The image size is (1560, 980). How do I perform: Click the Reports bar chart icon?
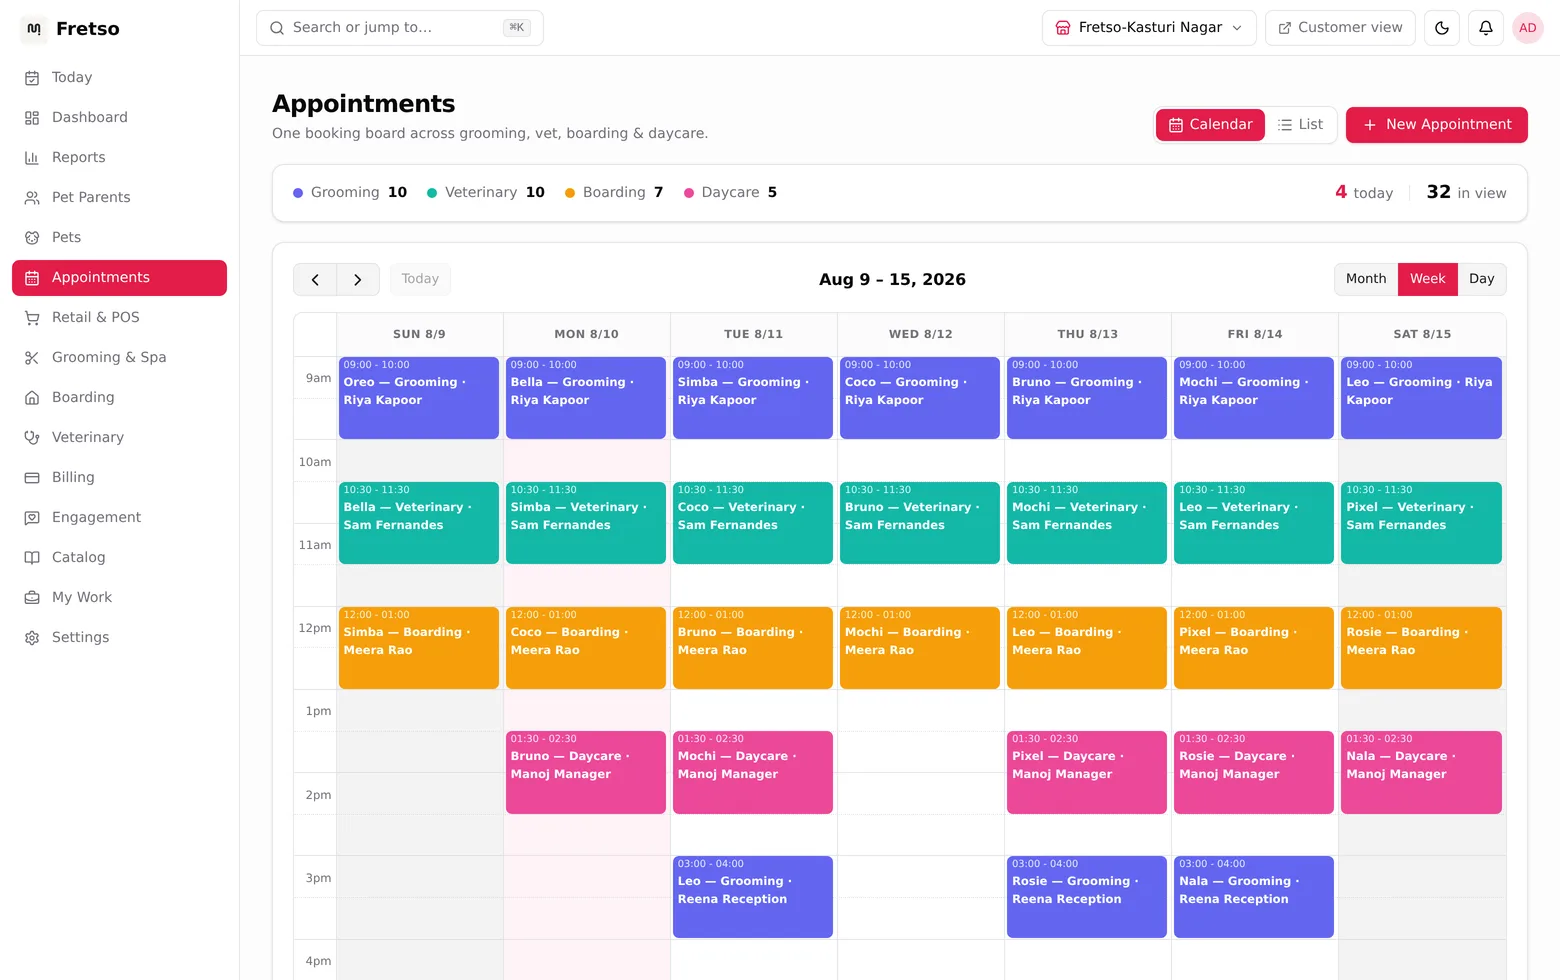click(32, 157)
